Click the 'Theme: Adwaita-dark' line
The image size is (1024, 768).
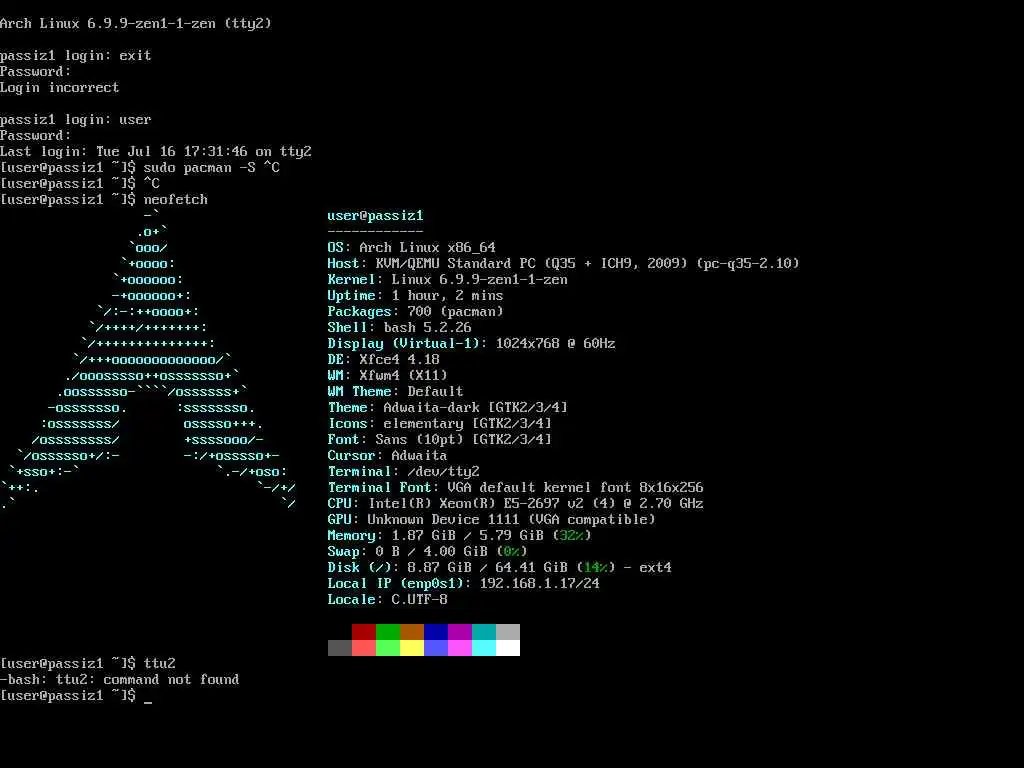coord(447,408)
